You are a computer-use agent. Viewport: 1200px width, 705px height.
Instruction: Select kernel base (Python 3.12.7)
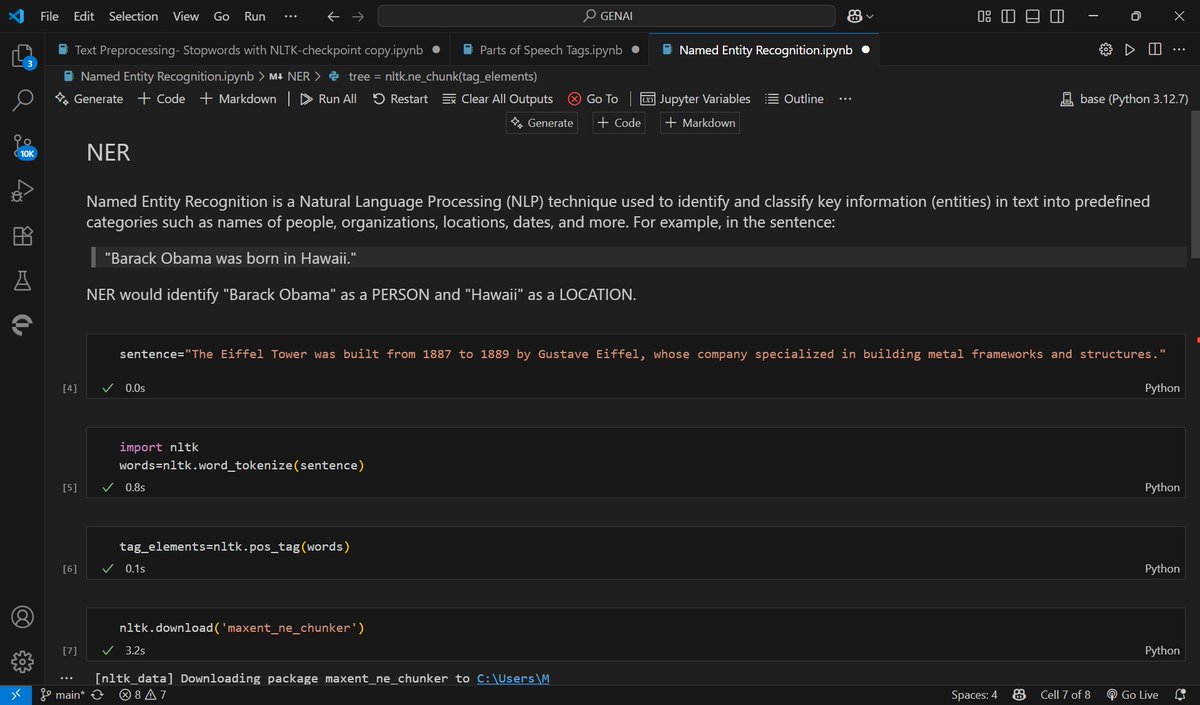(x=1124, y=98)
